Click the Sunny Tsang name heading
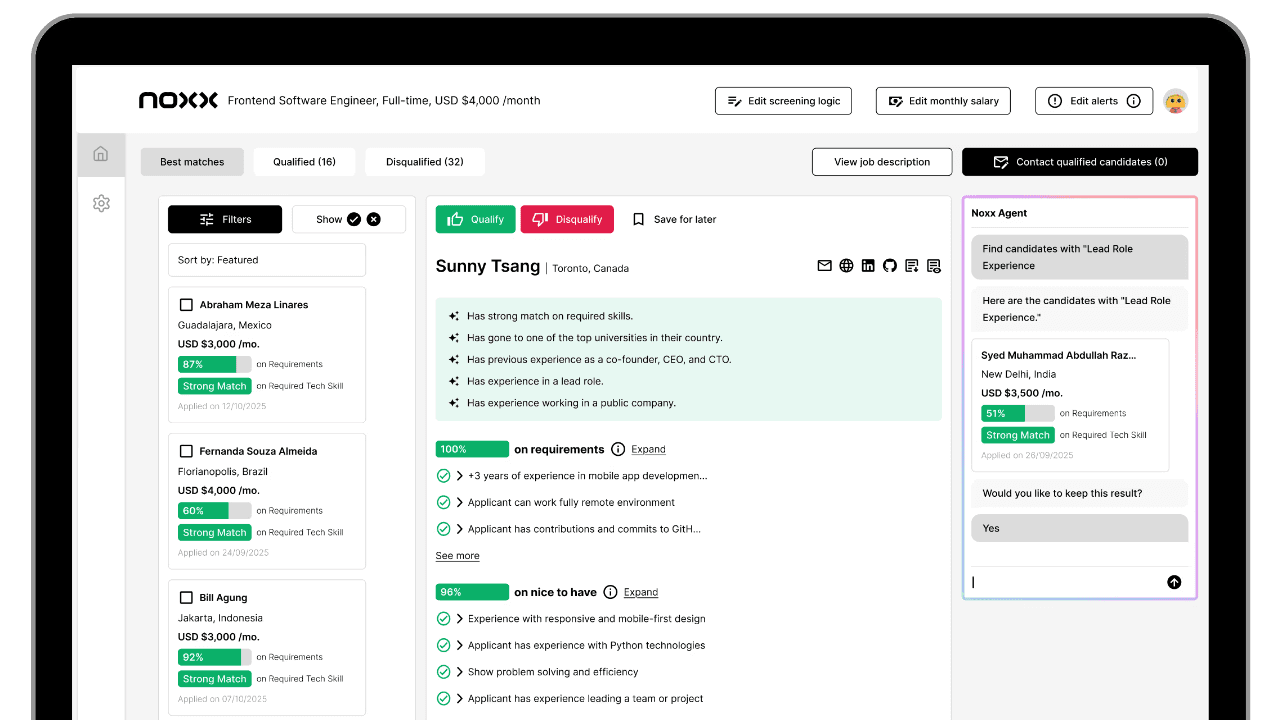 [488, 266]
